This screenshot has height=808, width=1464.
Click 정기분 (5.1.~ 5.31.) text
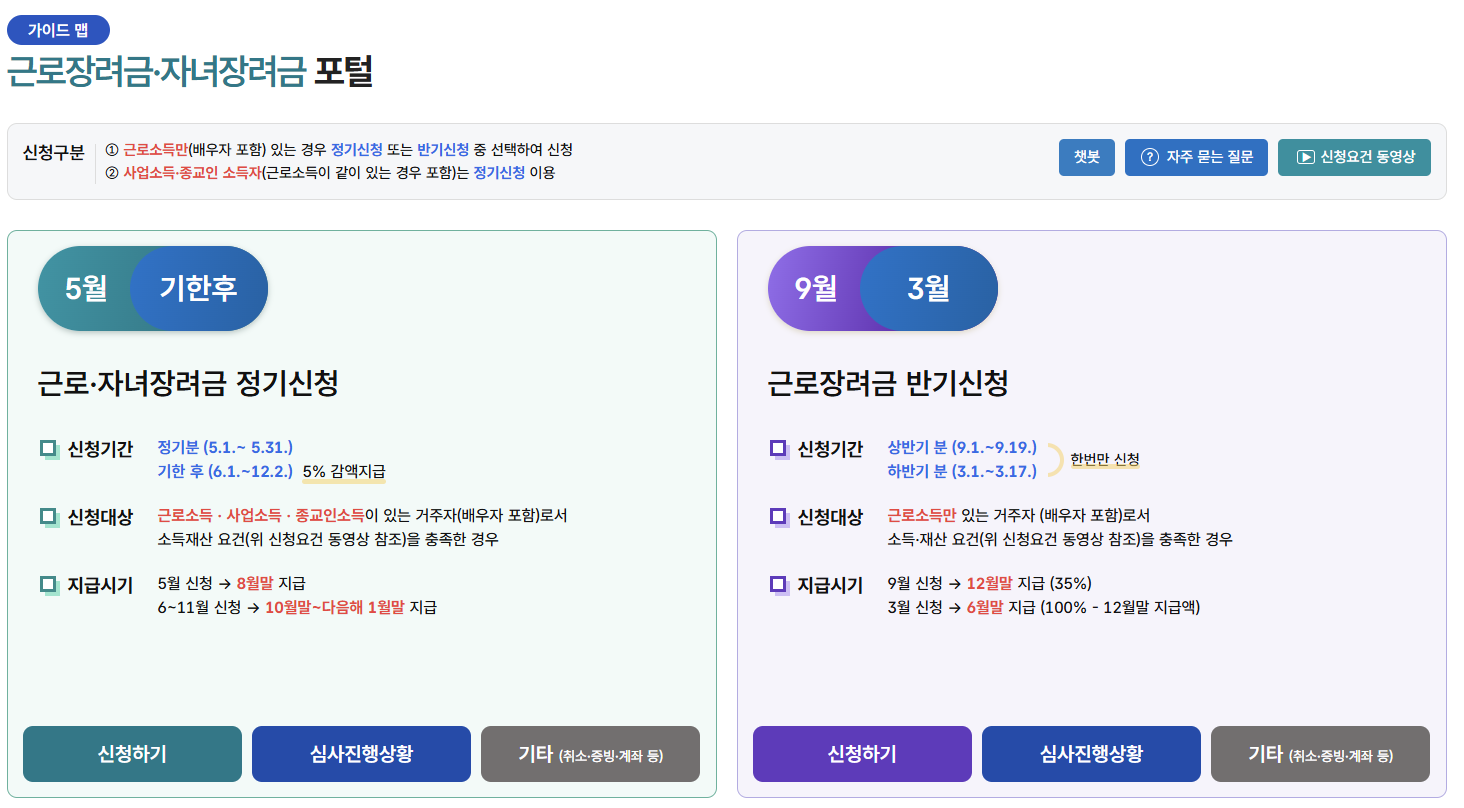(x=225, y=447)
